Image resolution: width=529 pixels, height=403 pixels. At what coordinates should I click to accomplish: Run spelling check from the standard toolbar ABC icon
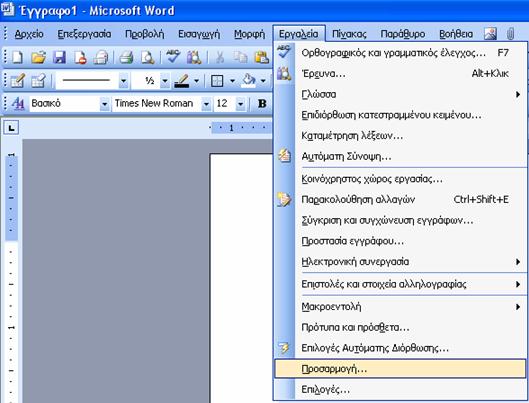point(173,57)
